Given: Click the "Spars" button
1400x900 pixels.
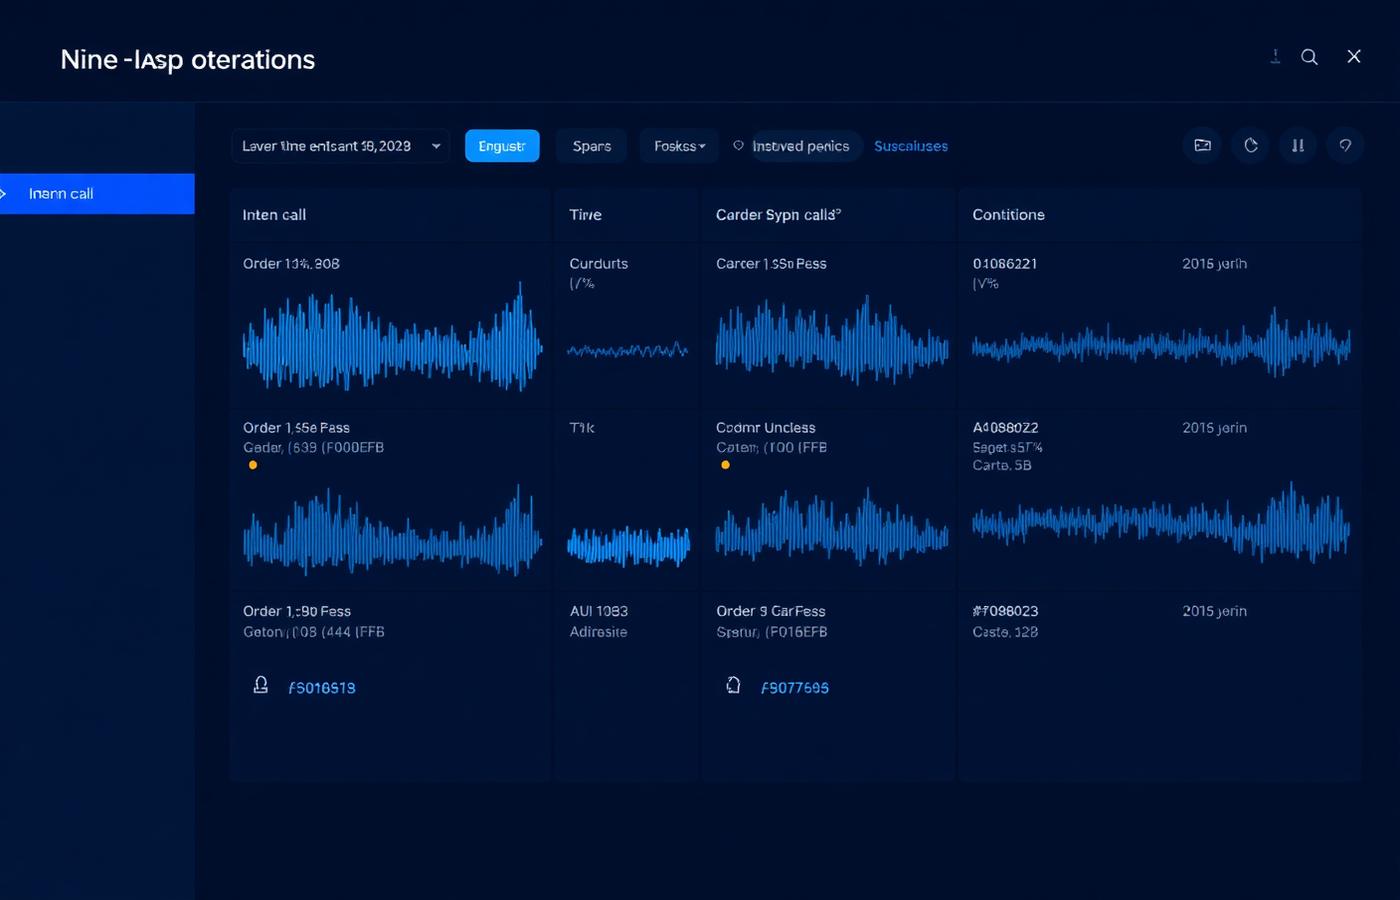Looking at the screenshot, I should (x=592, y=146).
